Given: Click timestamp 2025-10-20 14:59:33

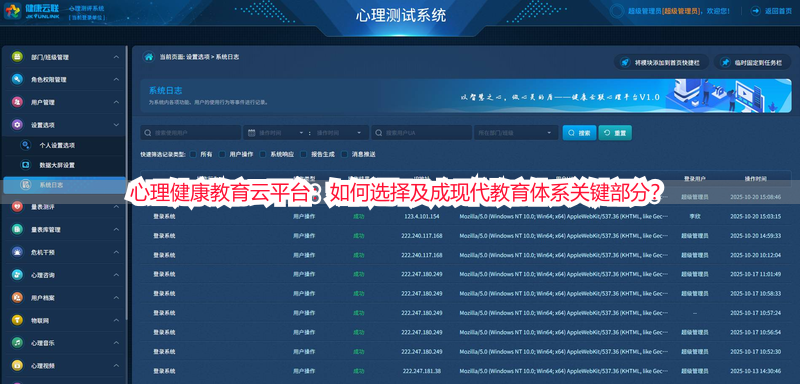Looking at the screenshot, I should pos(755,236).
